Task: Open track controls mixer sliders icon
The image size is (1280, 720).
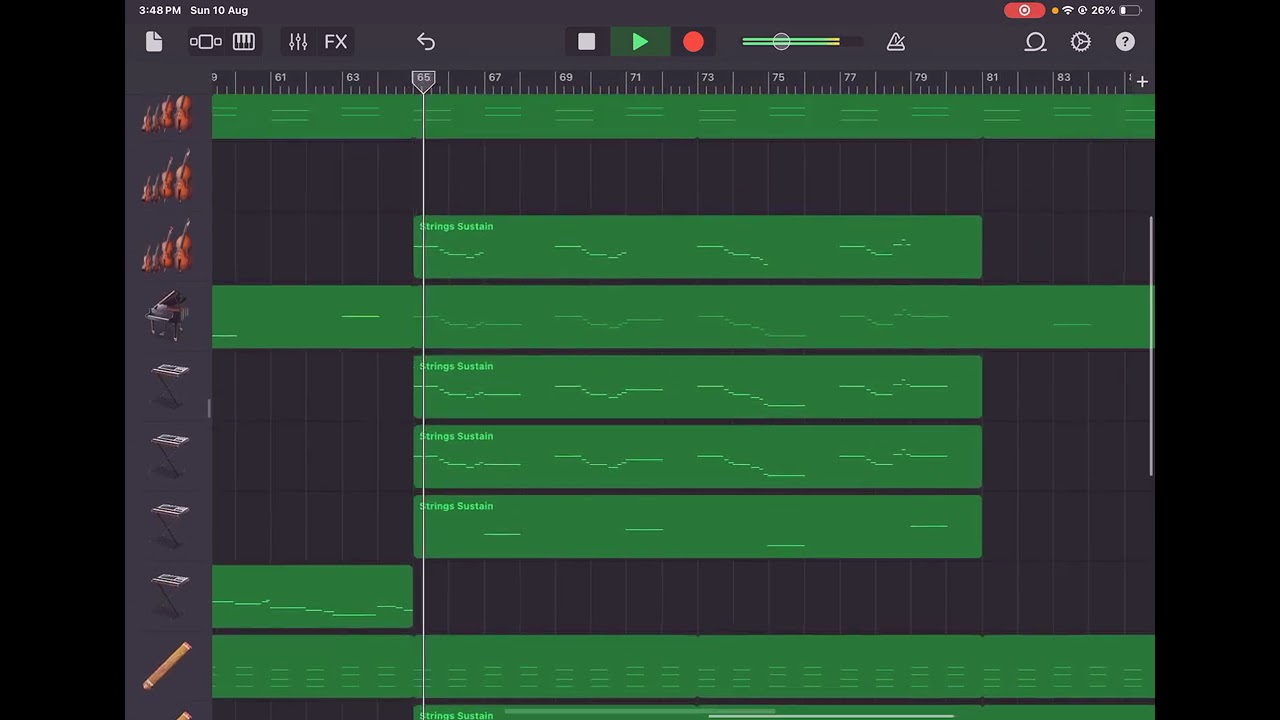Action: [x=298, y=42]
